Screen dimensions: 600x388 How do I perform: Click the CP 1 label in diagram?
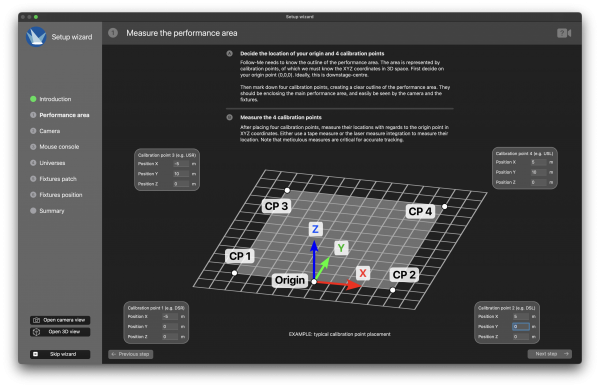tap(240, 256)
